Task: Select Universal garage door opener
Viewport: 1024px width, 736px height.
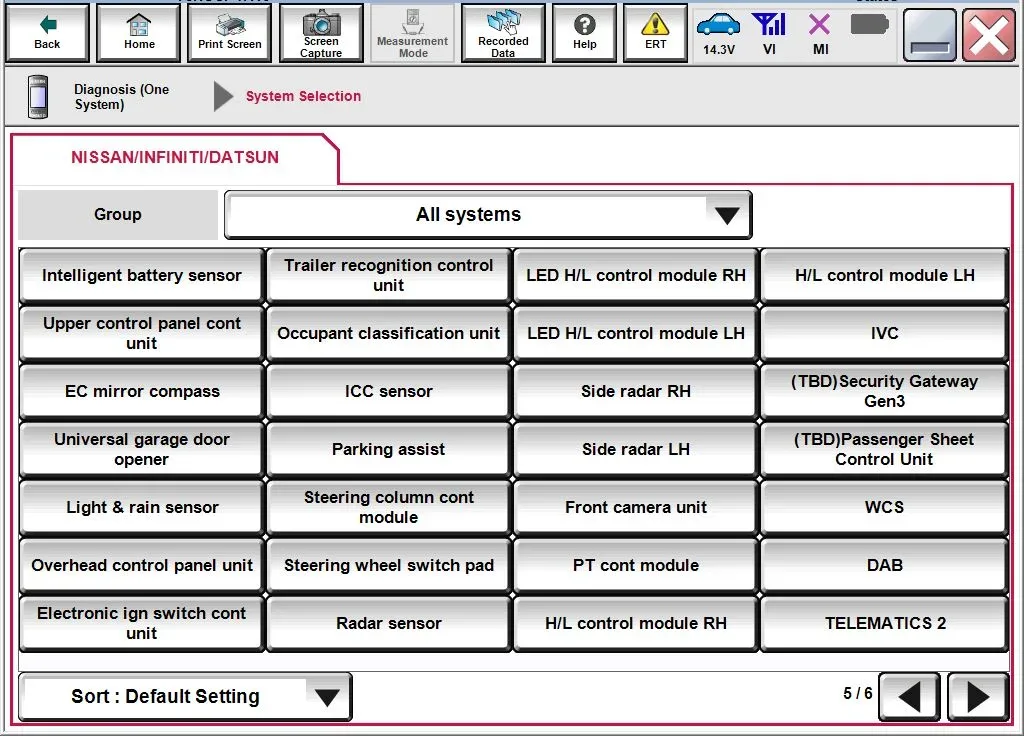Action: [142, 449]
